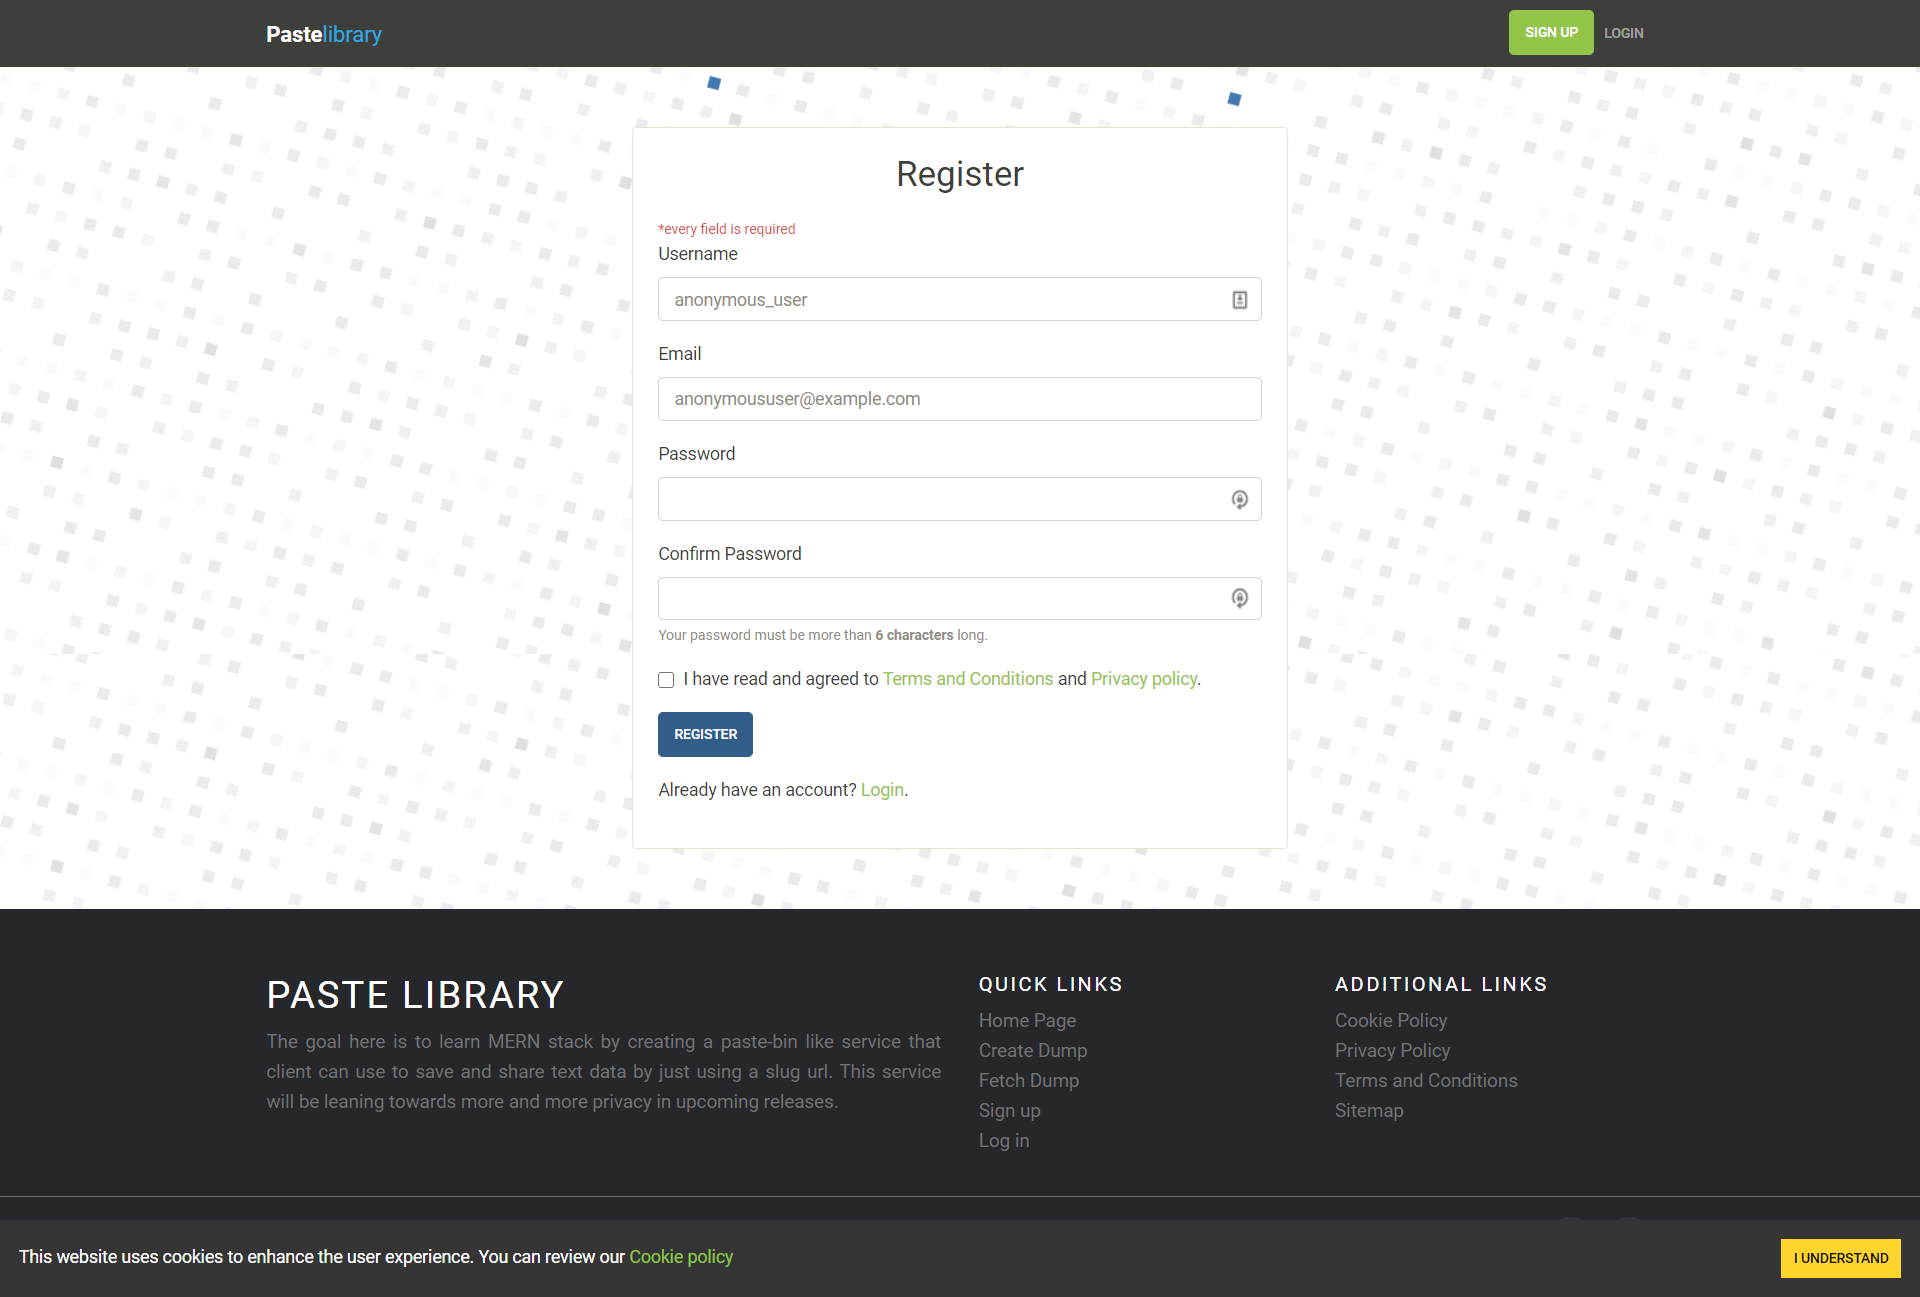
Task: Dismiss cookie banner with I UNDERSTAND
Action: (1840, 1258)
